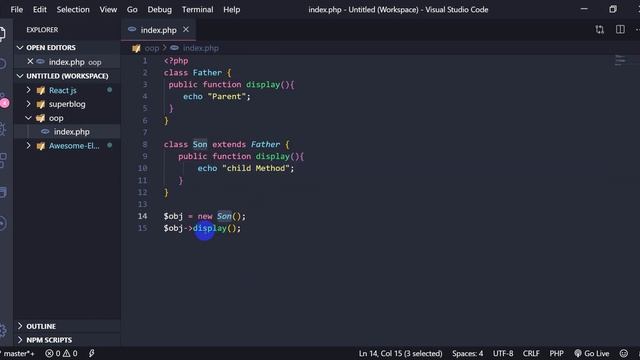The height and width of the screenshot is (360, 640).
Task: Open the Debug view in activity bar
Action: [x=3, y=129]
